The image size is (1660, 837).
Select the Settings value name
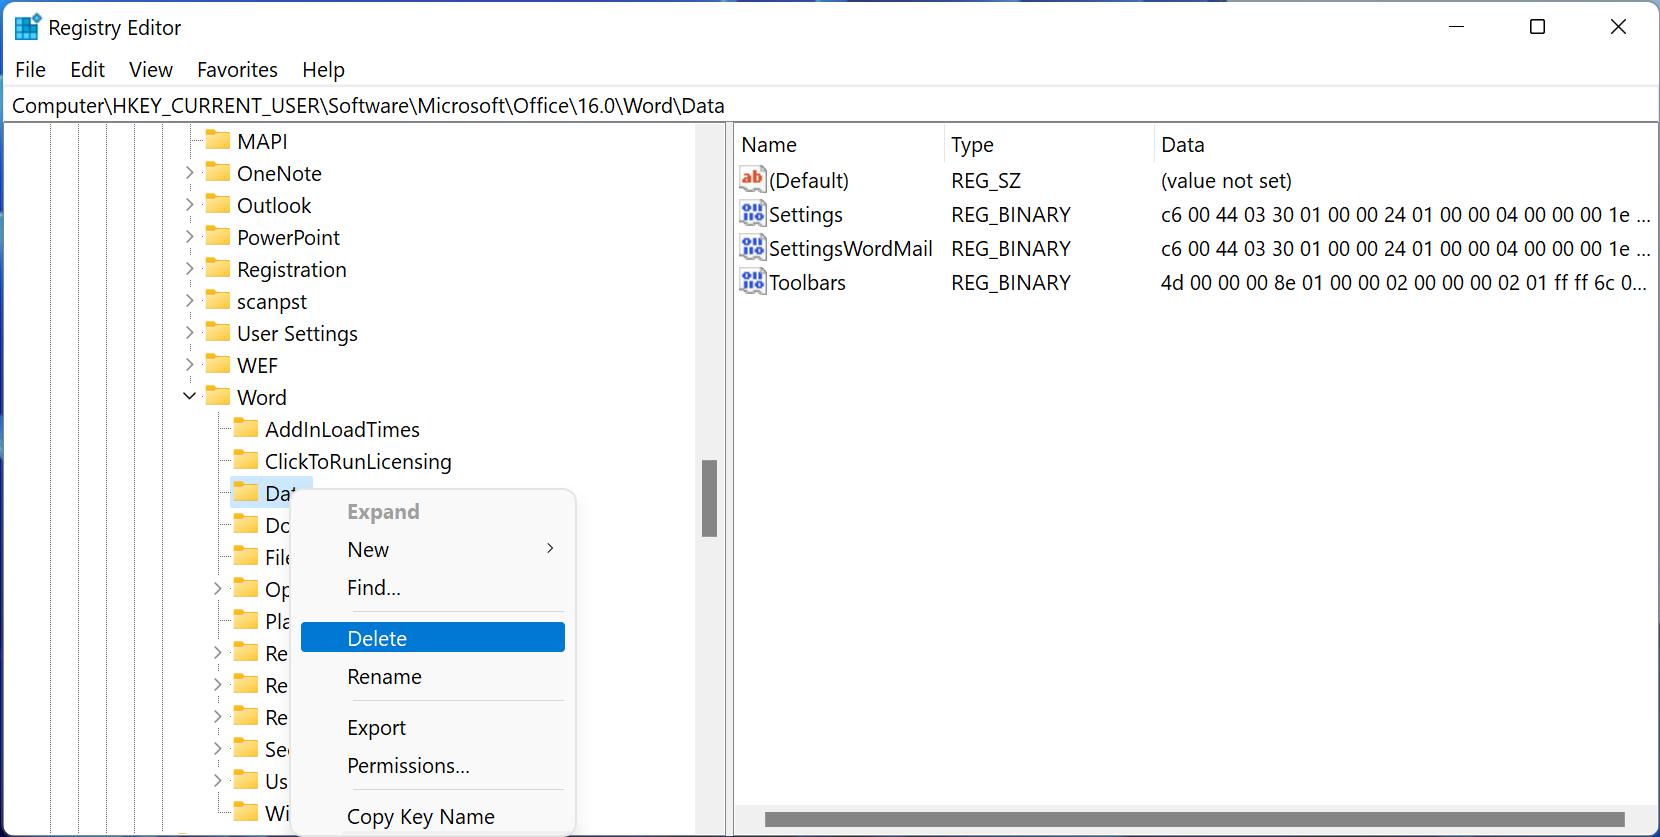[806, 215]
